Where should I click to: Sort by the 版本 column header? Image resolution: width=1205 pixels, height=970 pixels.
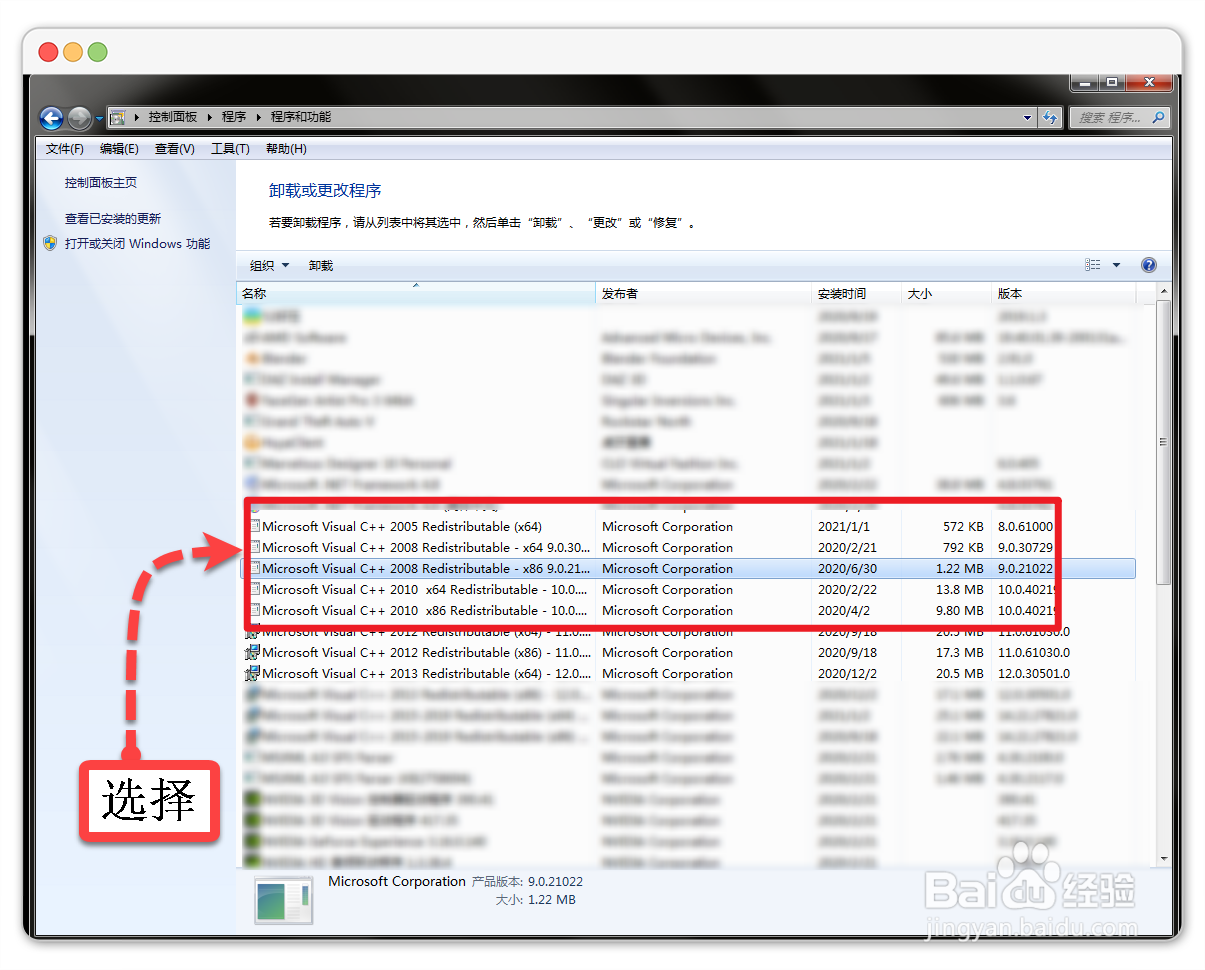[1064, 294]
